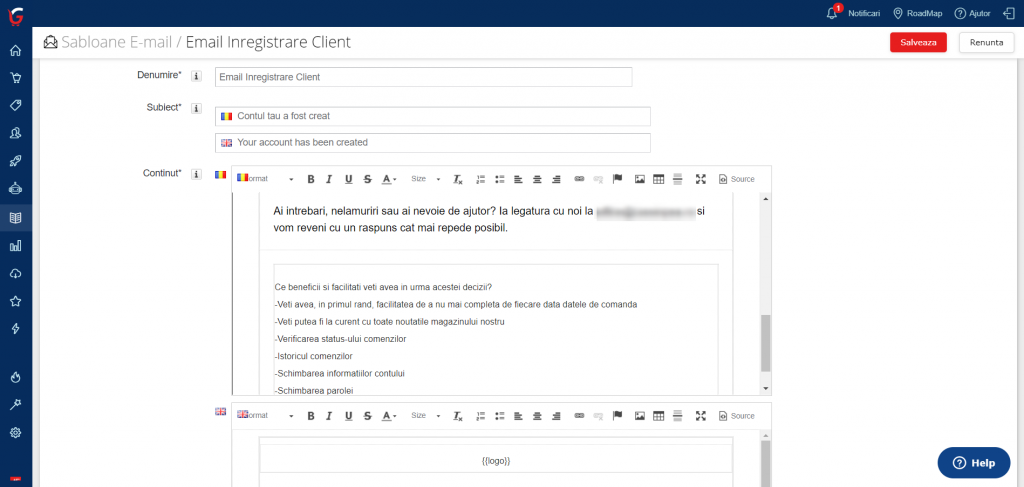Open the Format dropdown in English editor
The height and width of the screenshot is (487, 1024).
click(x=265, y=416)
